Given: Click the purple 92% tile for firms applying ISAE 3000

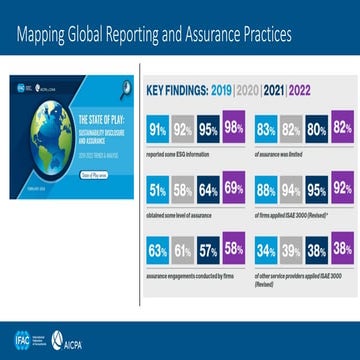Looking at the screenshot, I should pyautogui.click(x=343, y=187).
